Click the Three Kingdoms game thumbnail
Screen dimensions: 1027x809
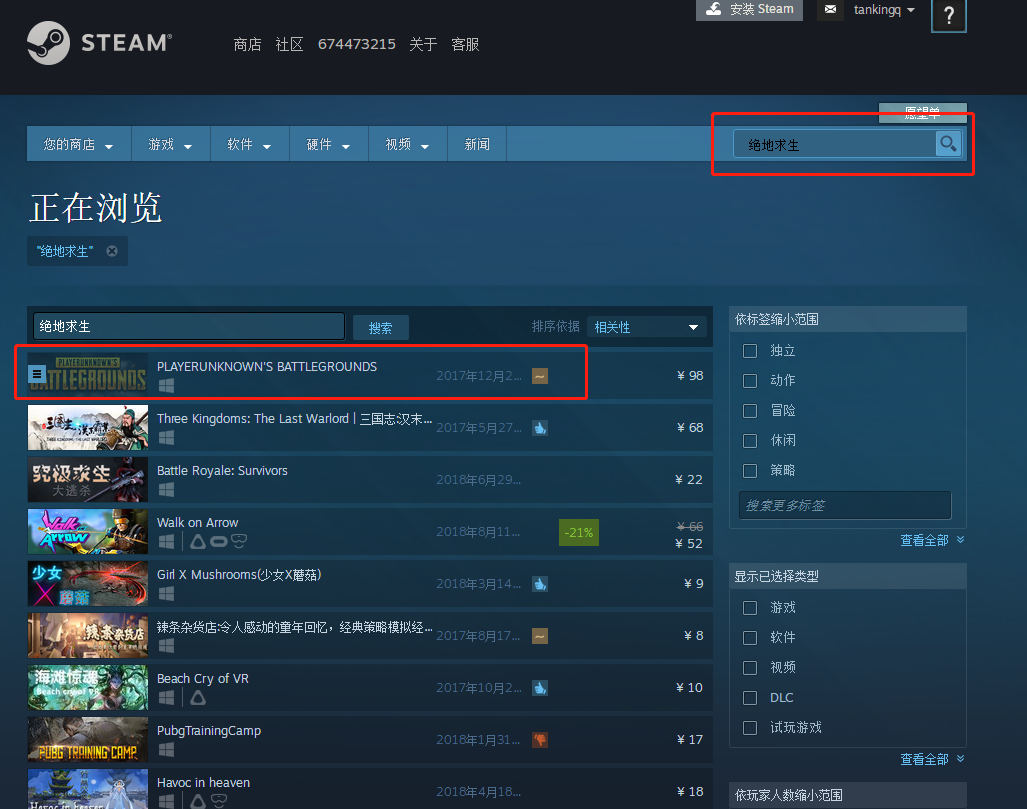point(88,428)
